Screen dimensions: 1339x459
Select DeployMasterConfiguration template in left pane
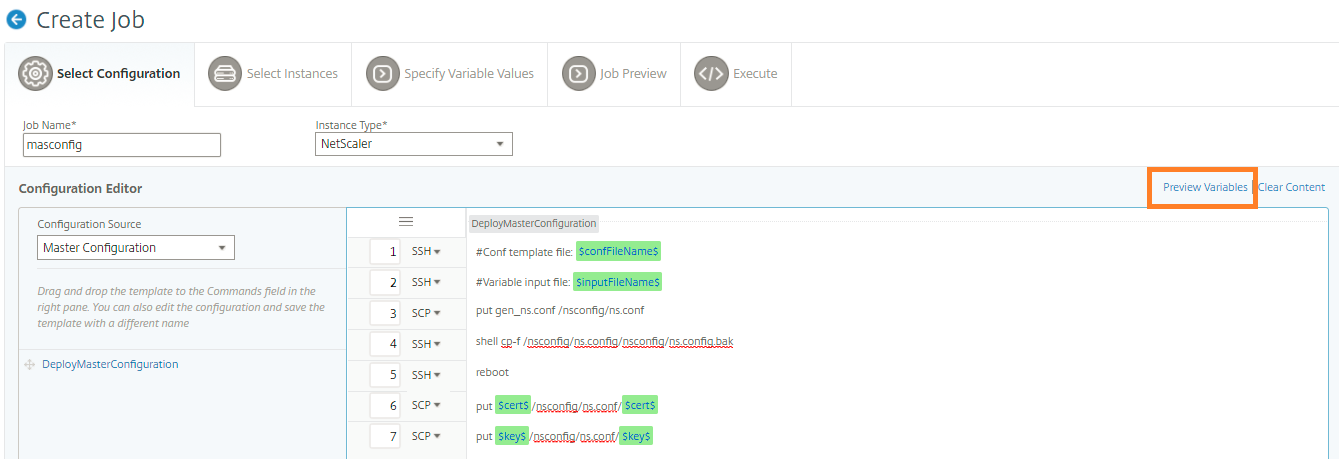110,365
